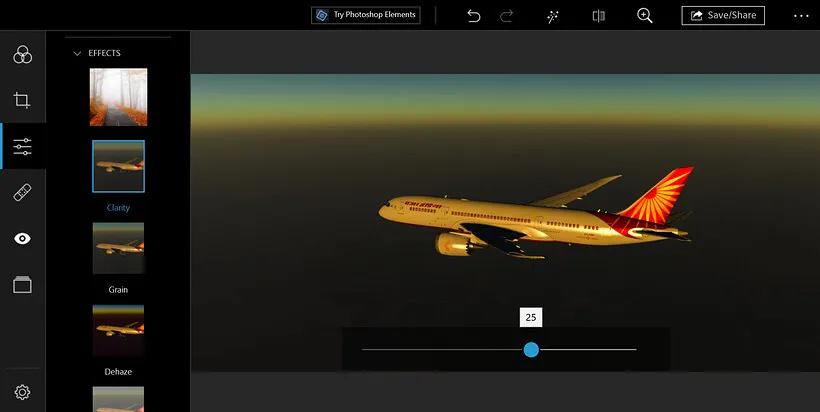The width and height of the screenshot is (820, 412).
Task: Select the Crop tool
Action: [22, 100]
